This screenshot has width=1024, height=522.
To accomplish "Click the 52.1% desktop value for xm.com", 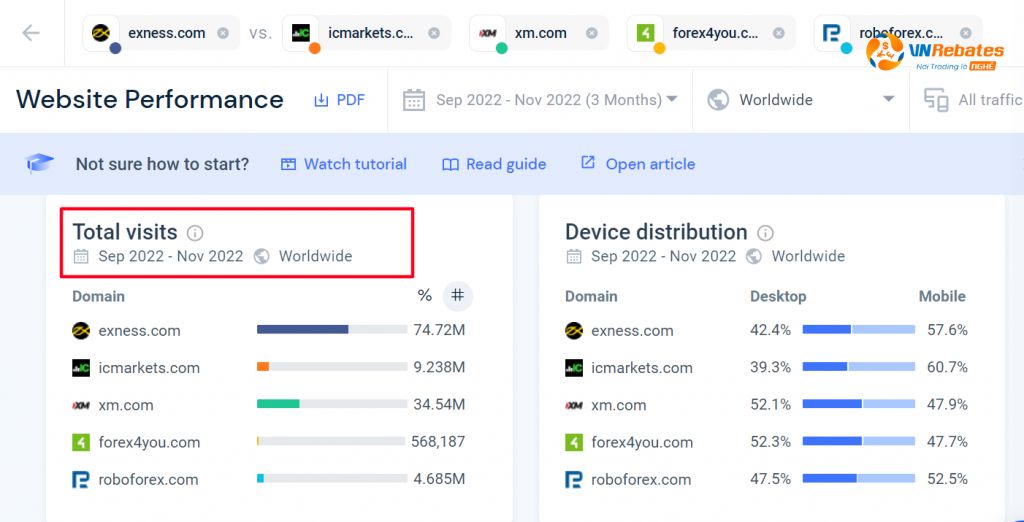I will coord(770,404).
